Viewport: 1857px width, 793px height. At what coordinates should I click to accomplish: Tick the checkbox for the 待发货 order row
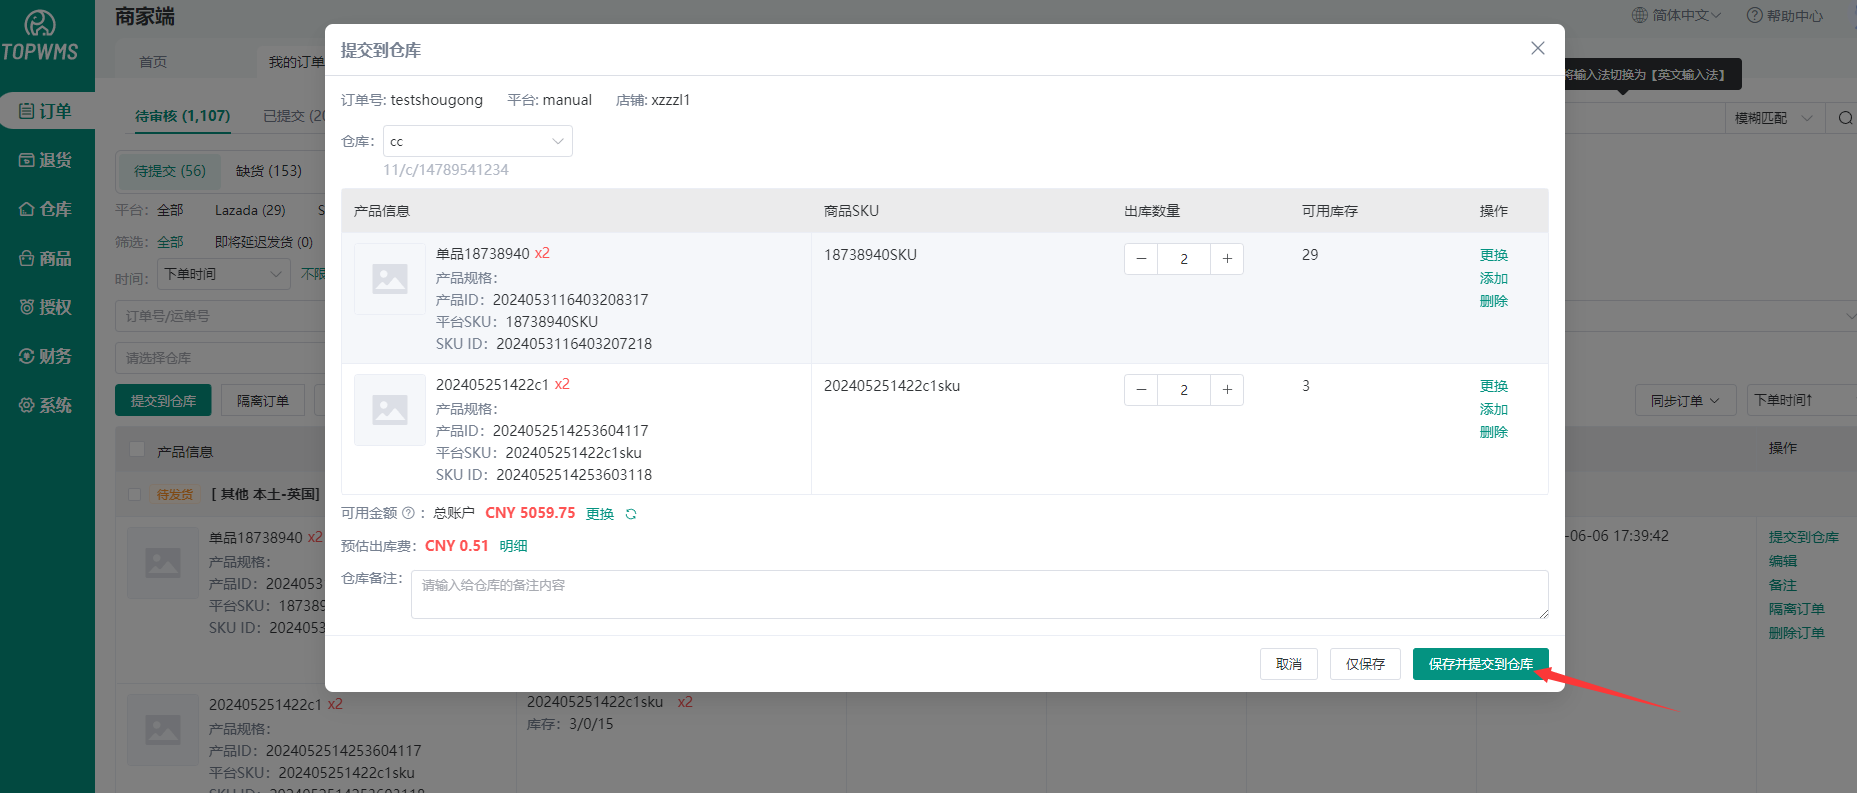tap(135, 494)
